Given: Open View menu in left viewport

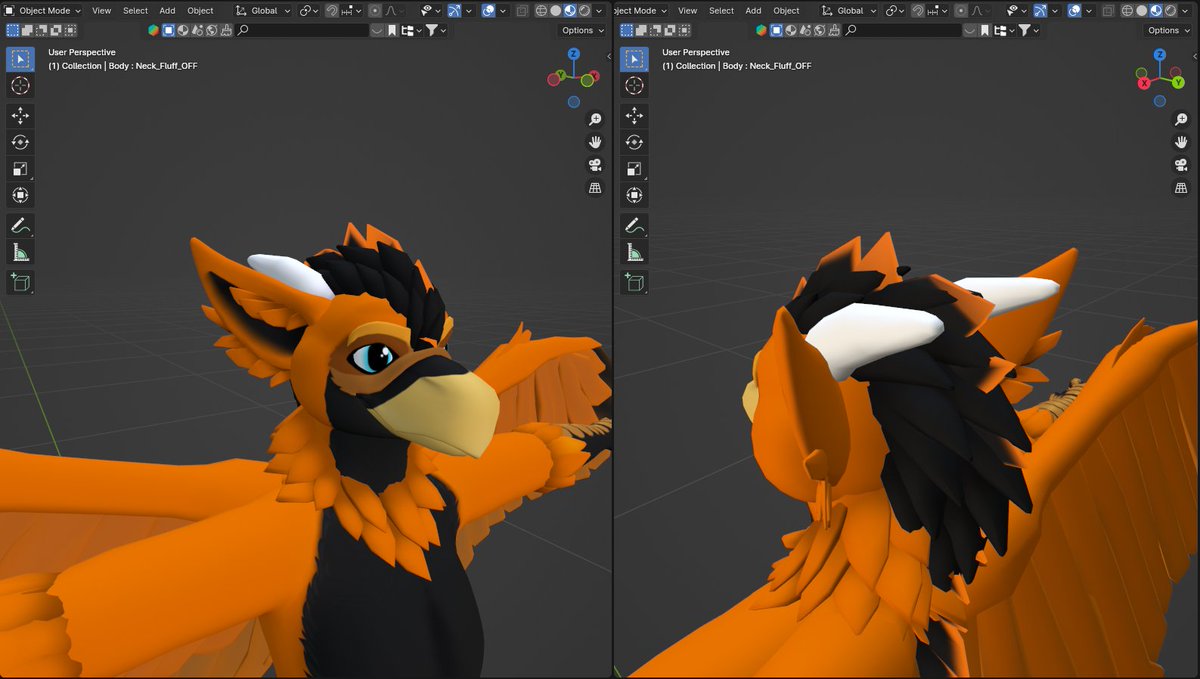Looking at the screenshot, I should tap(102, 10).
